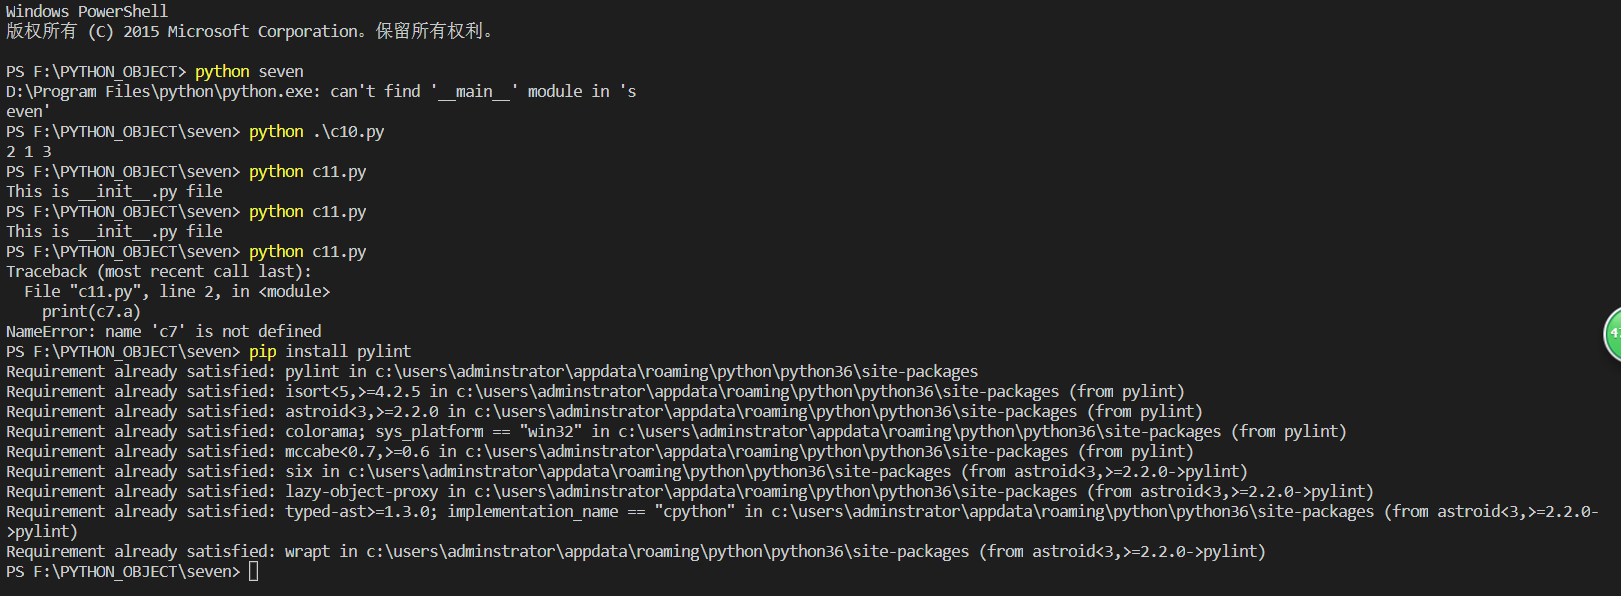Click the lazy-object-proxy requirement line
Image resolution: width=1621 pixels, height=596 pixels.
(x=690, y=491)
